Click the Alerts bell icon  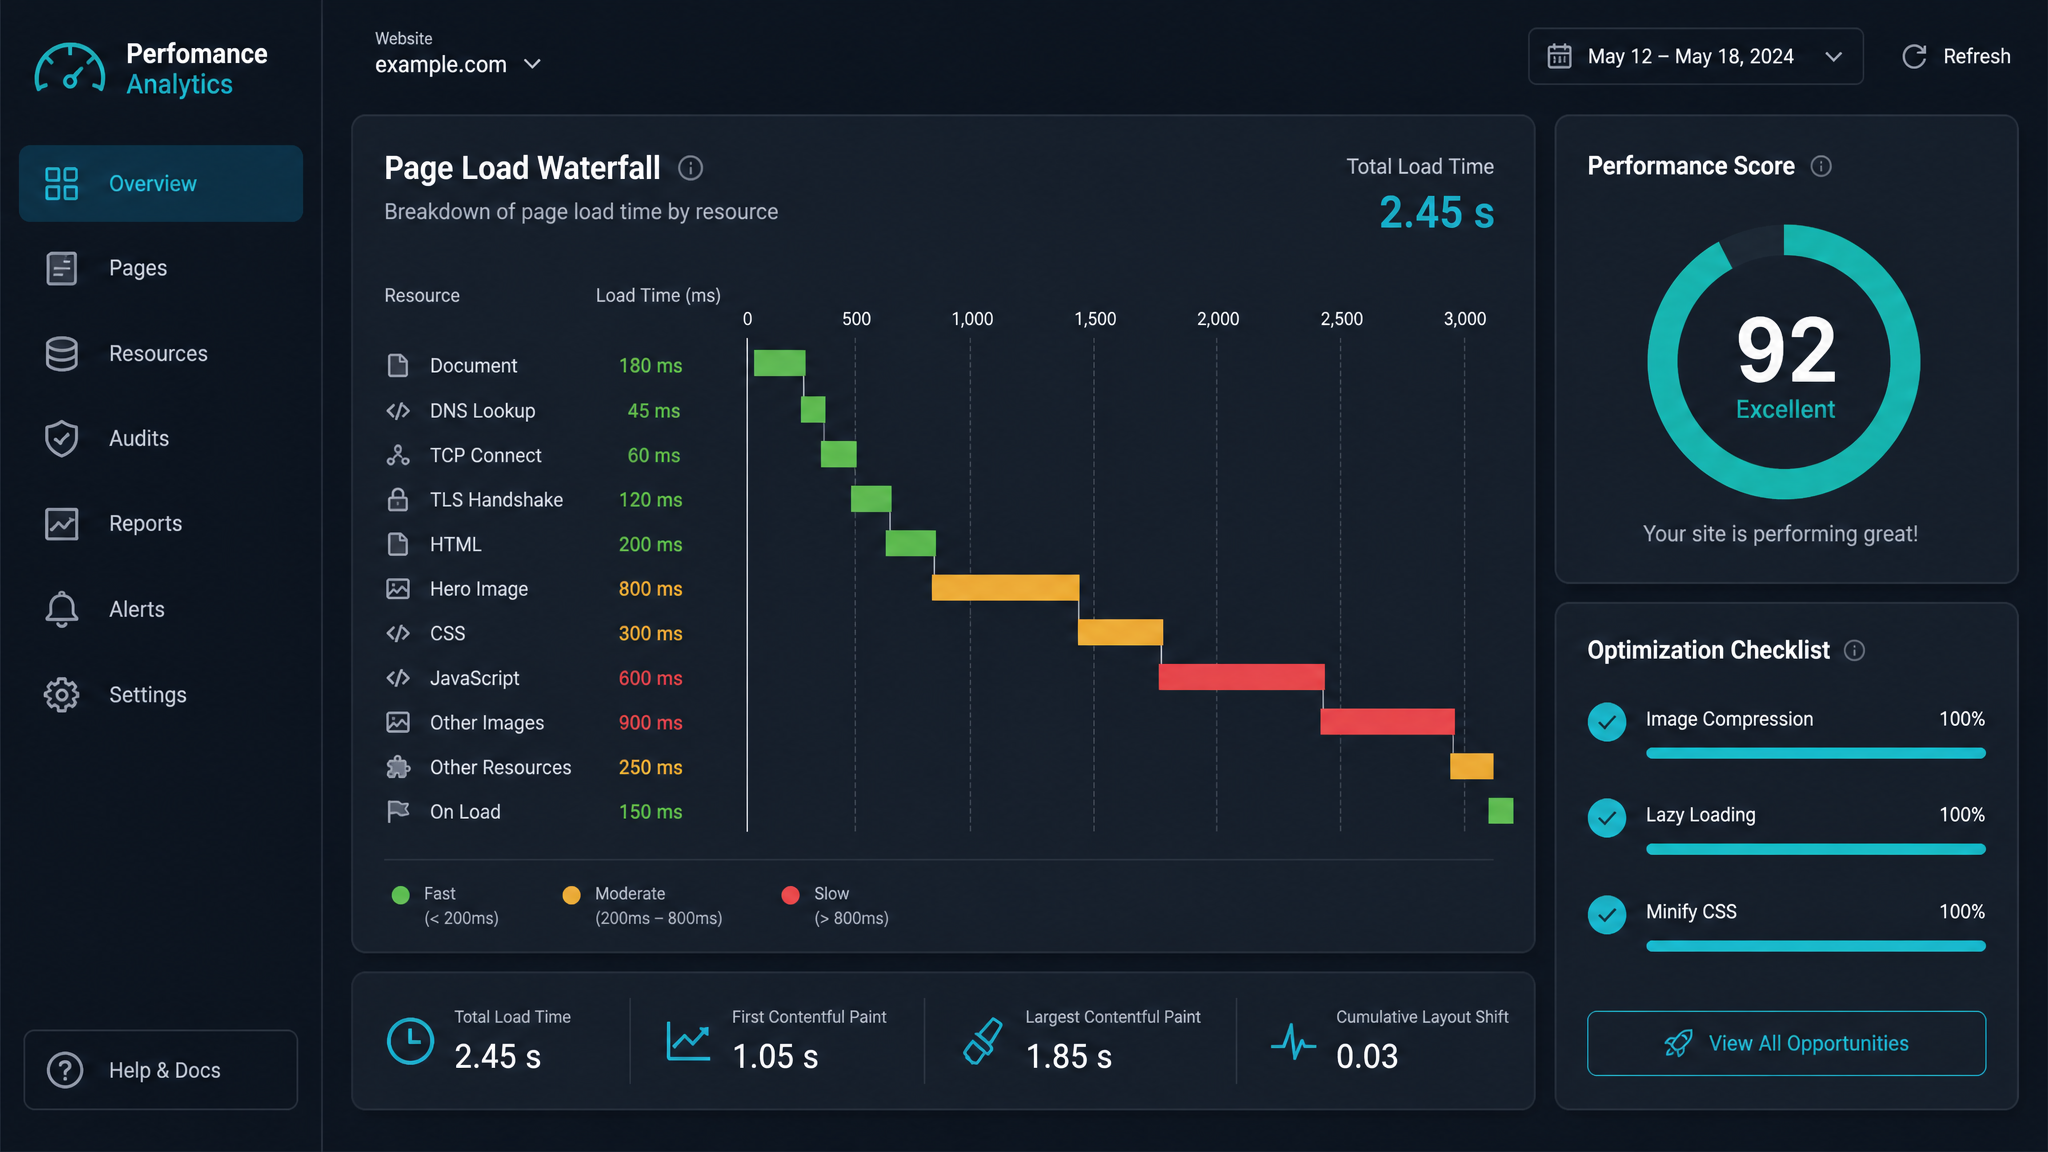61,609
